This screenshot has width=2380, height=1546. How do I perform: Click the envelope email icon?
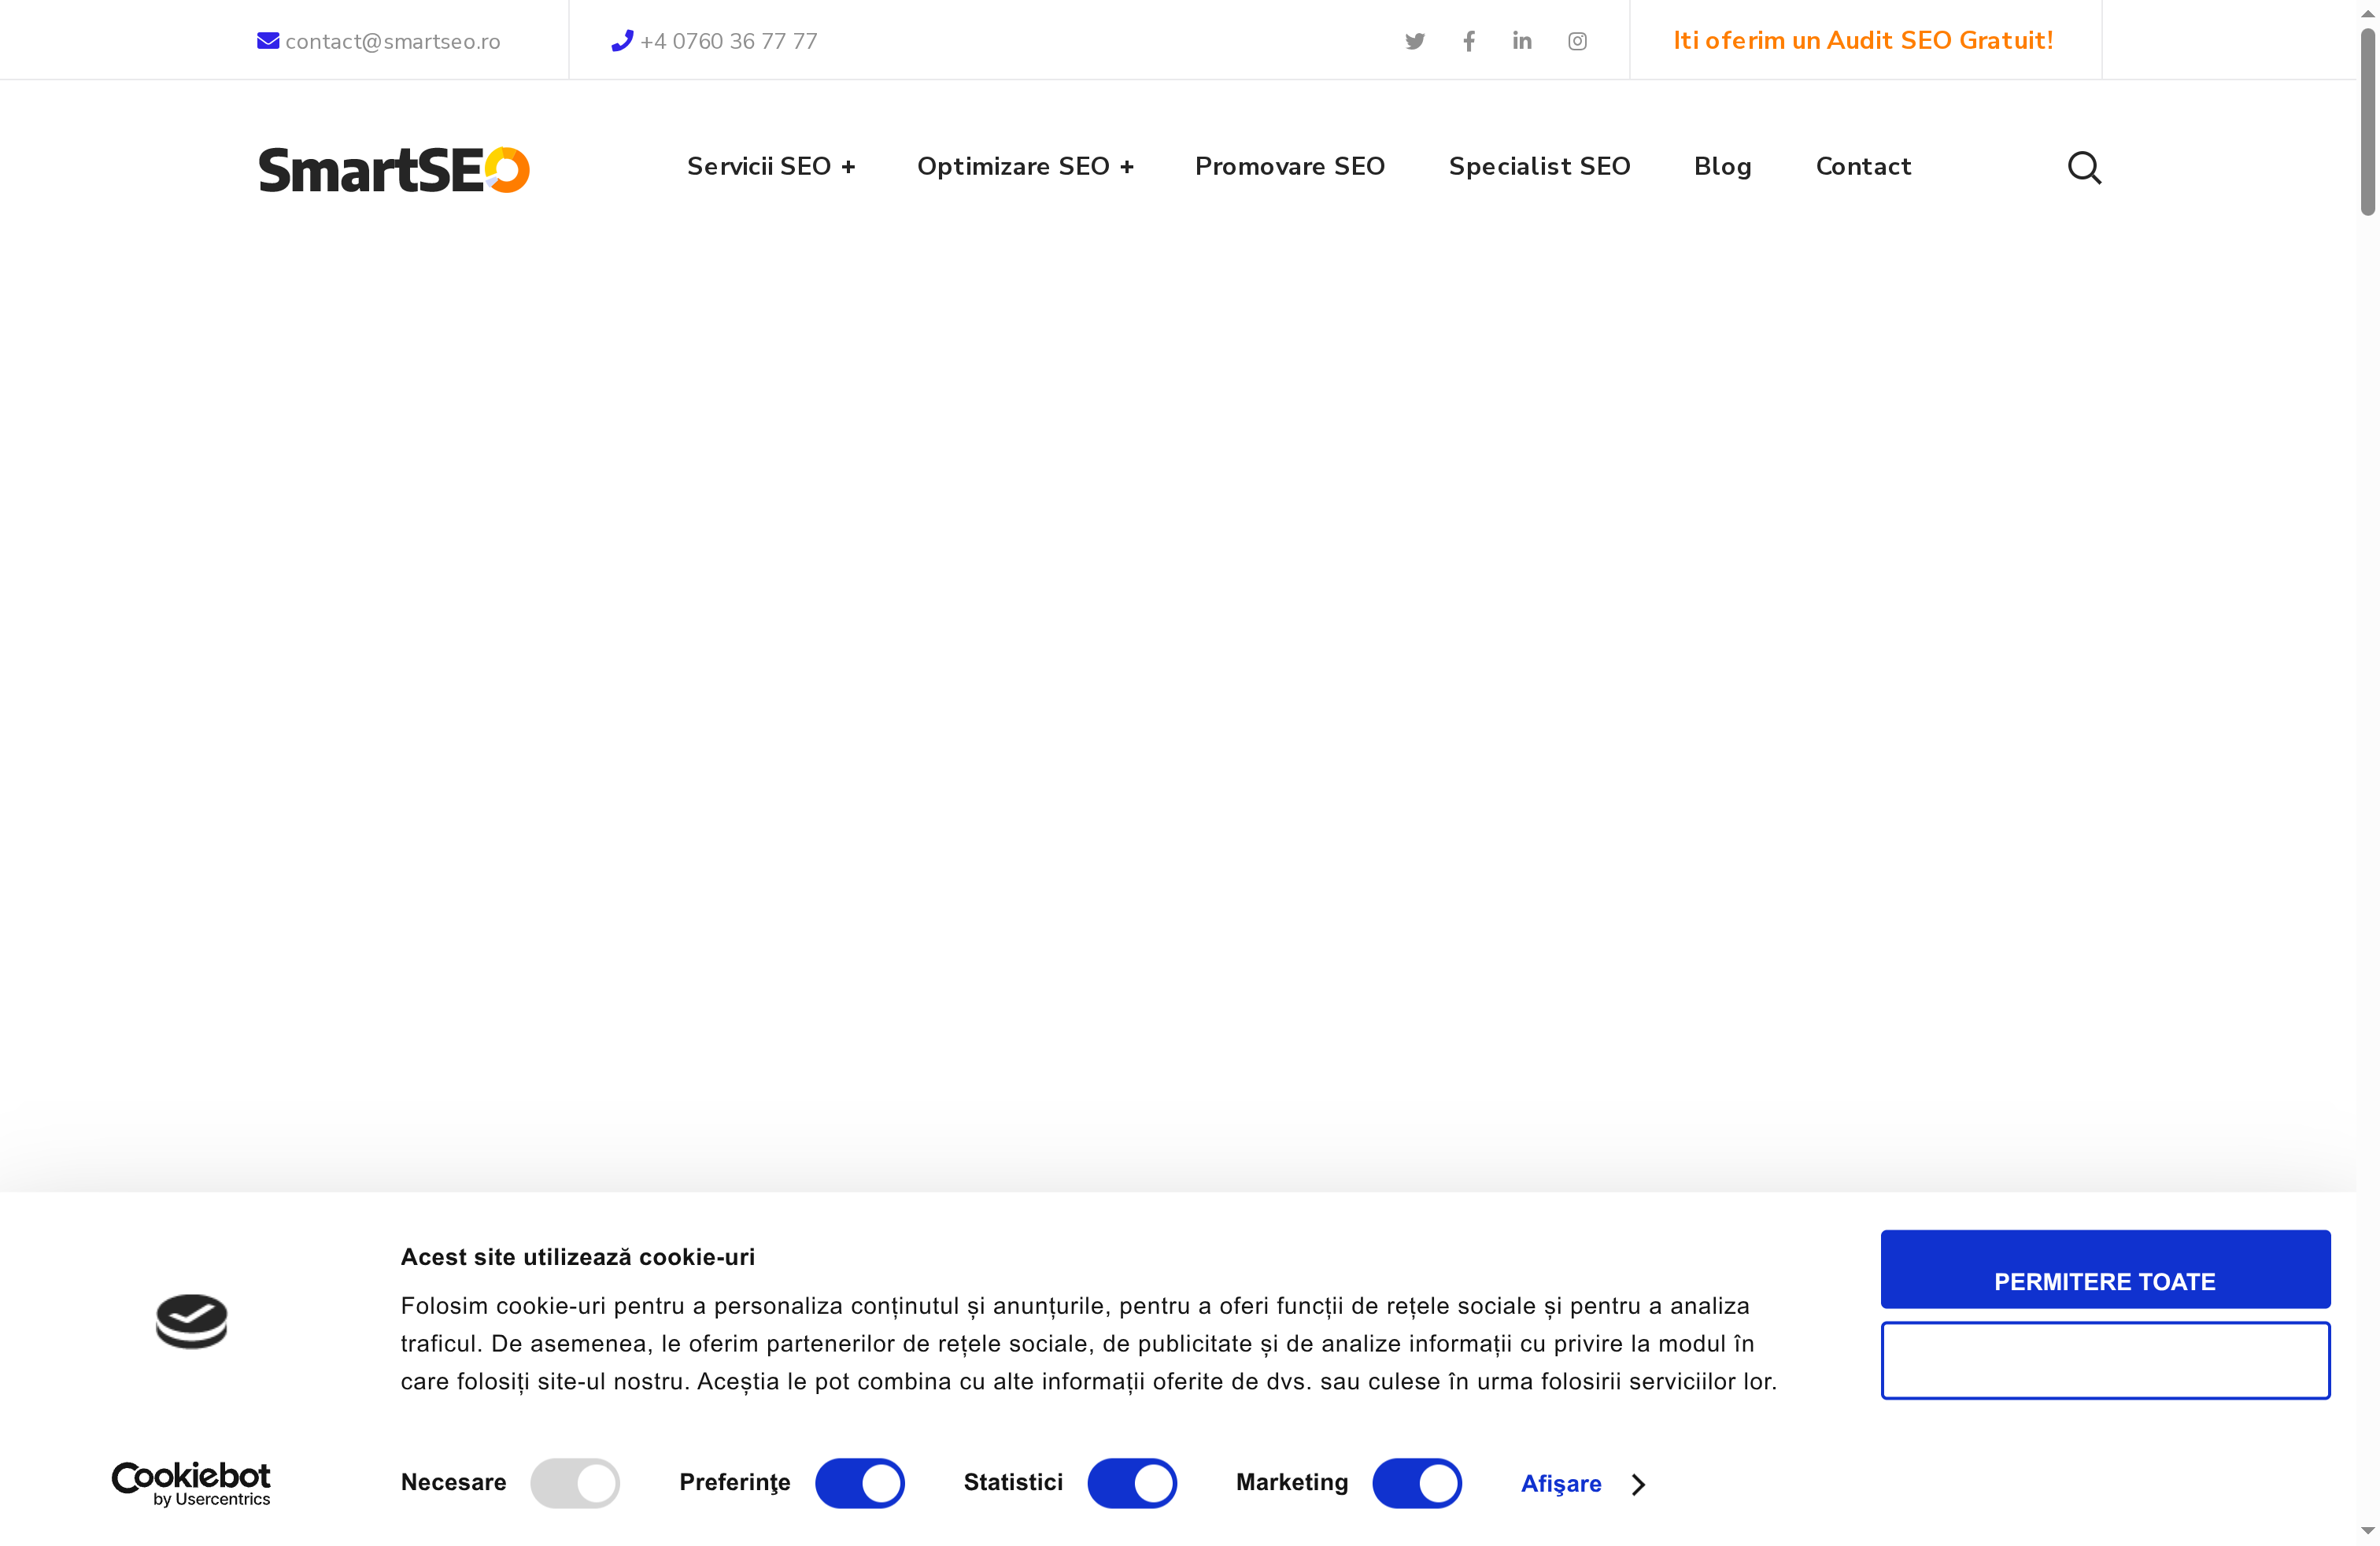pyautogui.click(x=268, y=41)
